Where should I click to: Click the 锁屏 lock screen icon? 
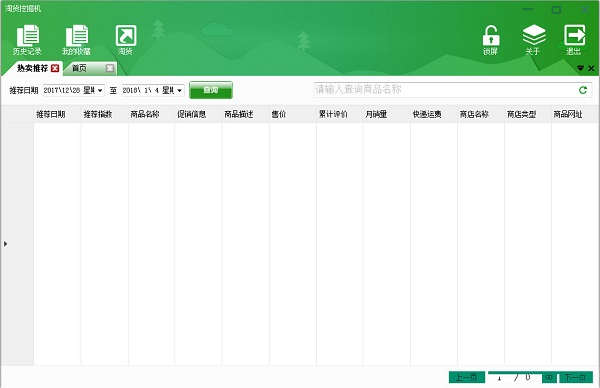[491, 40]
